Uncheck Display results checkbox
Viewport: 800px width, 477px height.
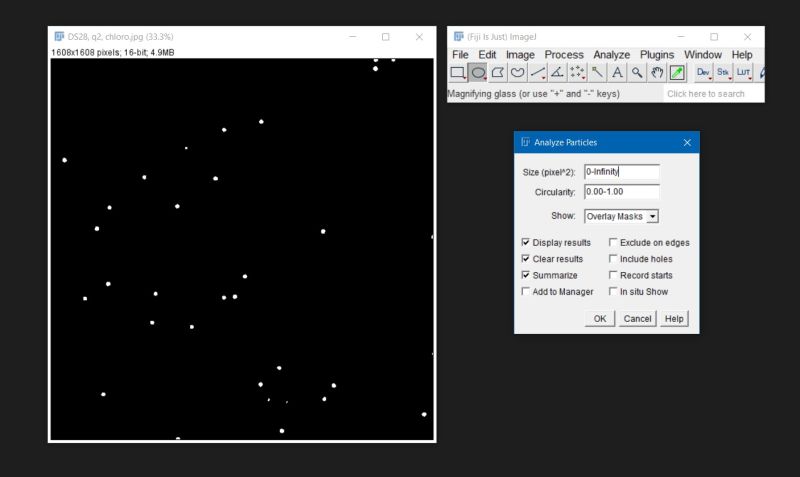tap(526, 242)
